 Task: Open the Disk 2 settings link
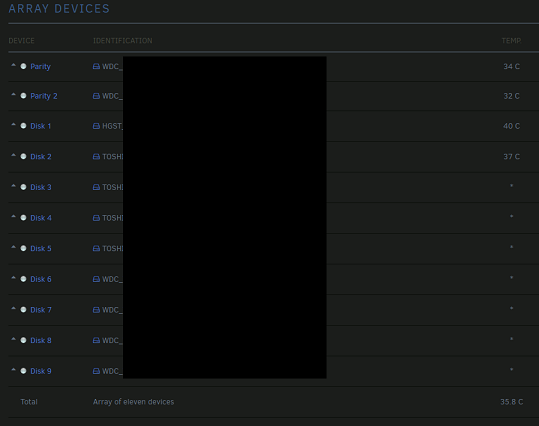(41, 157)
